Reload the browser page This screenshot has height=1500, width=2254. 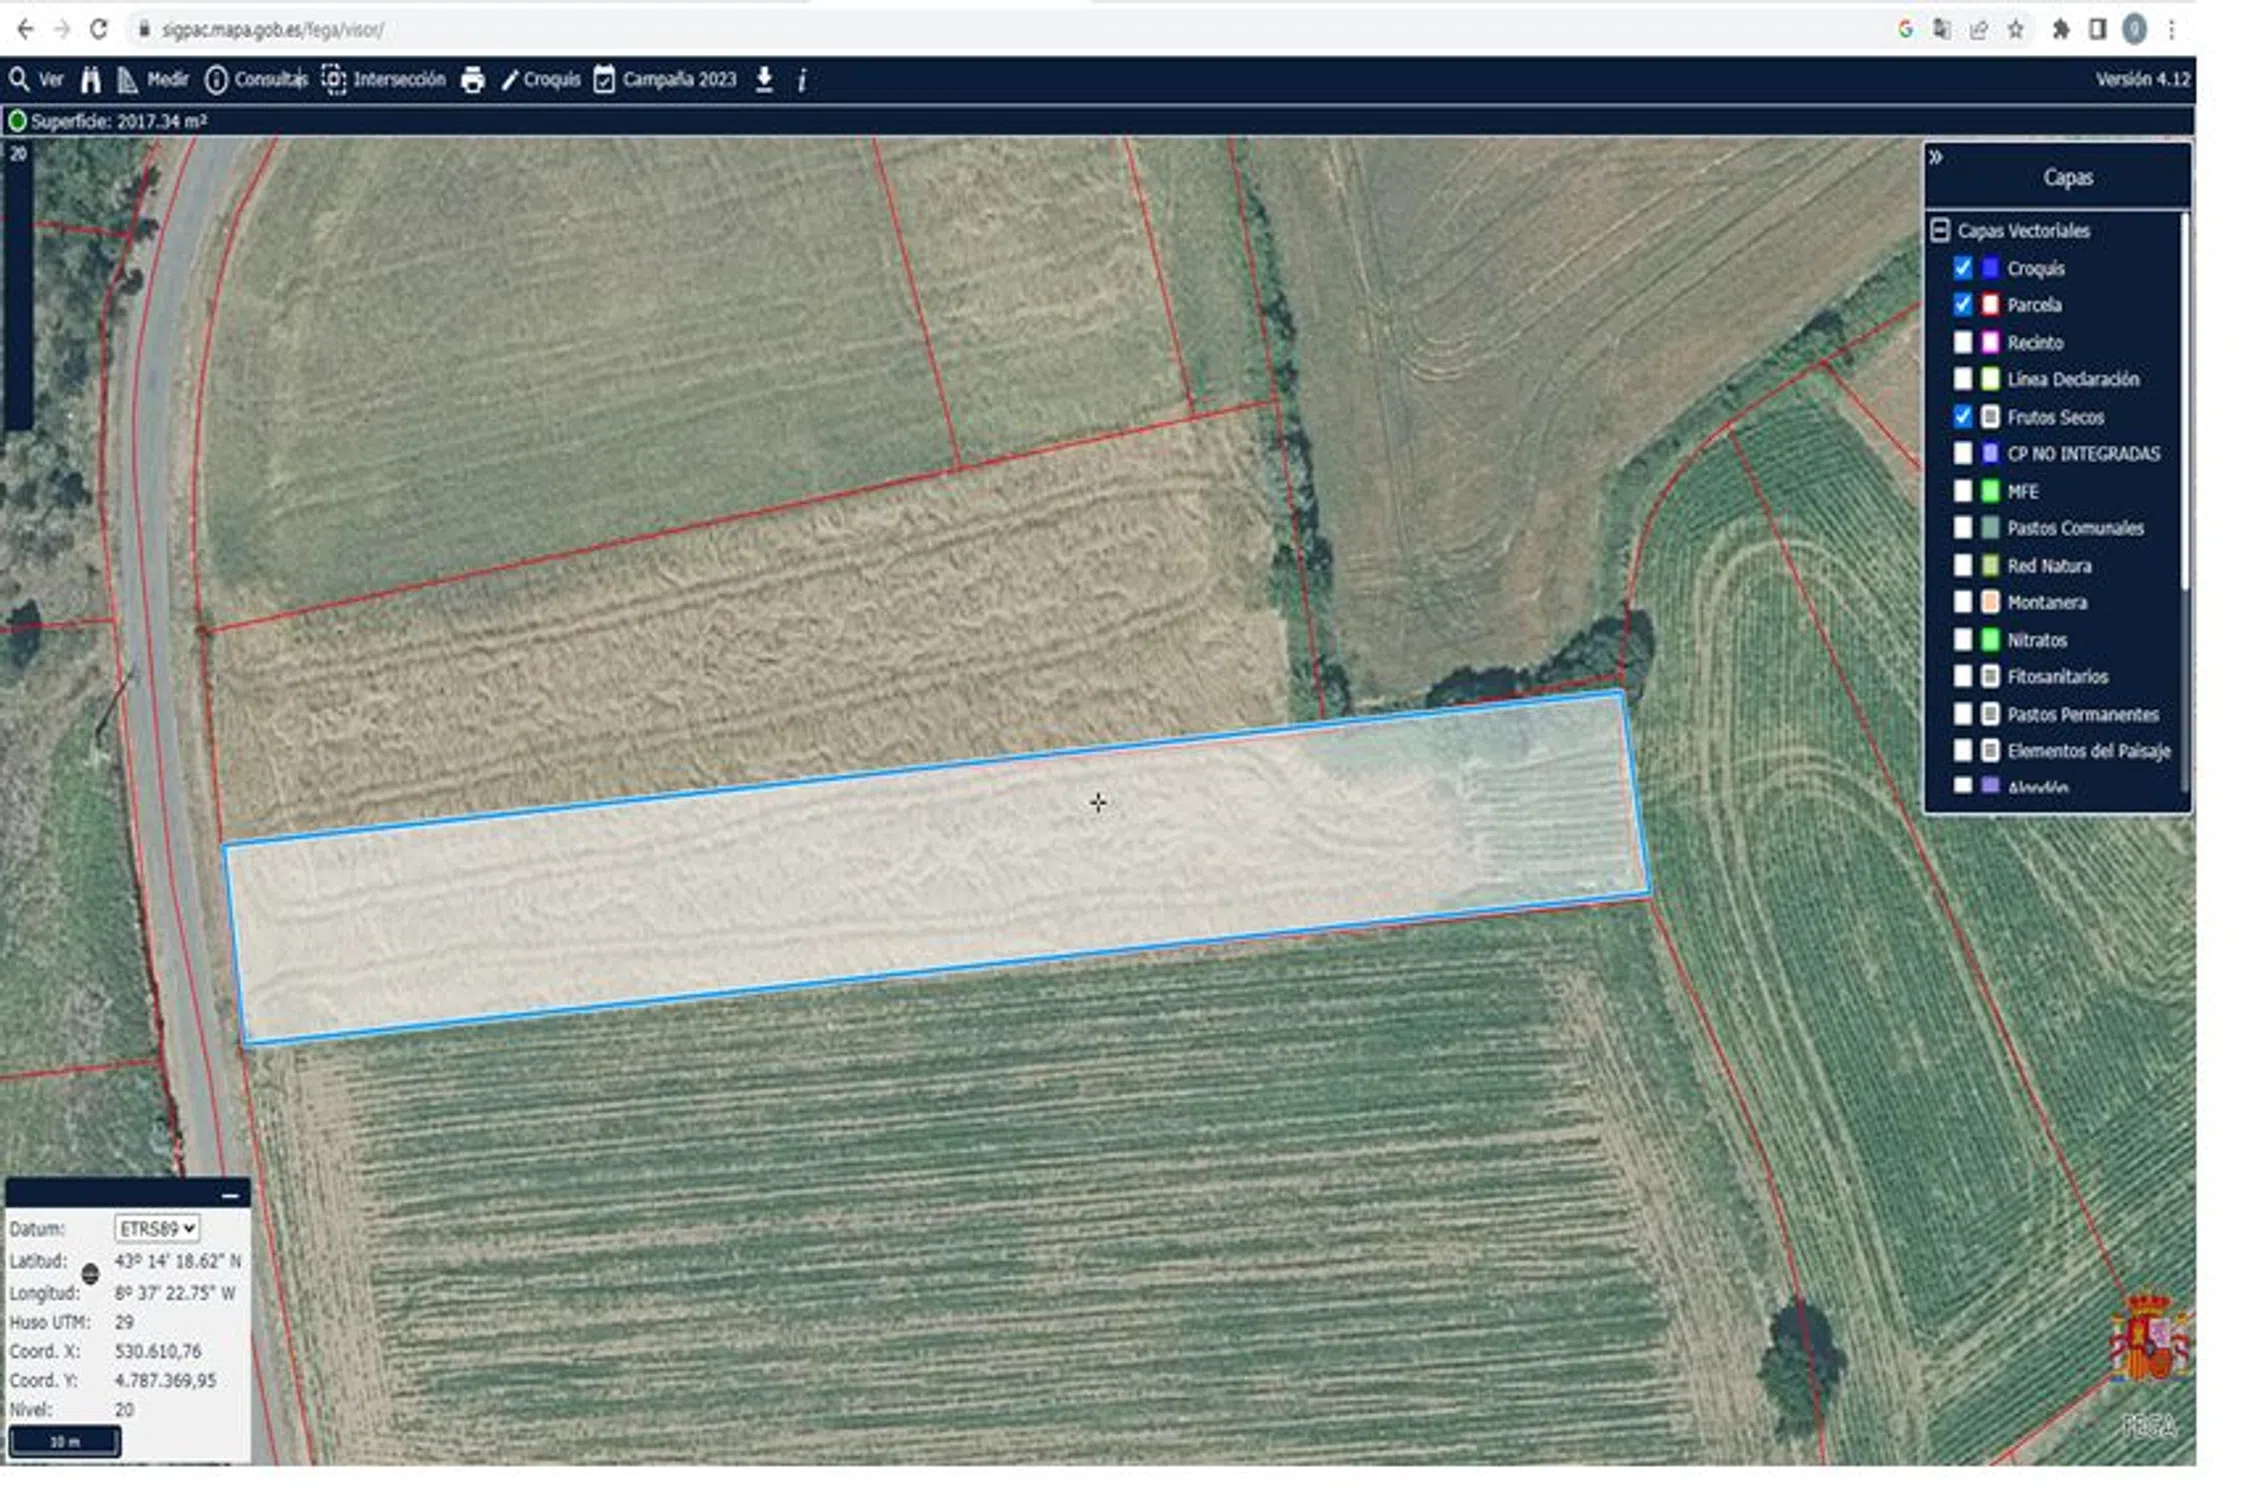click(98, 29)
